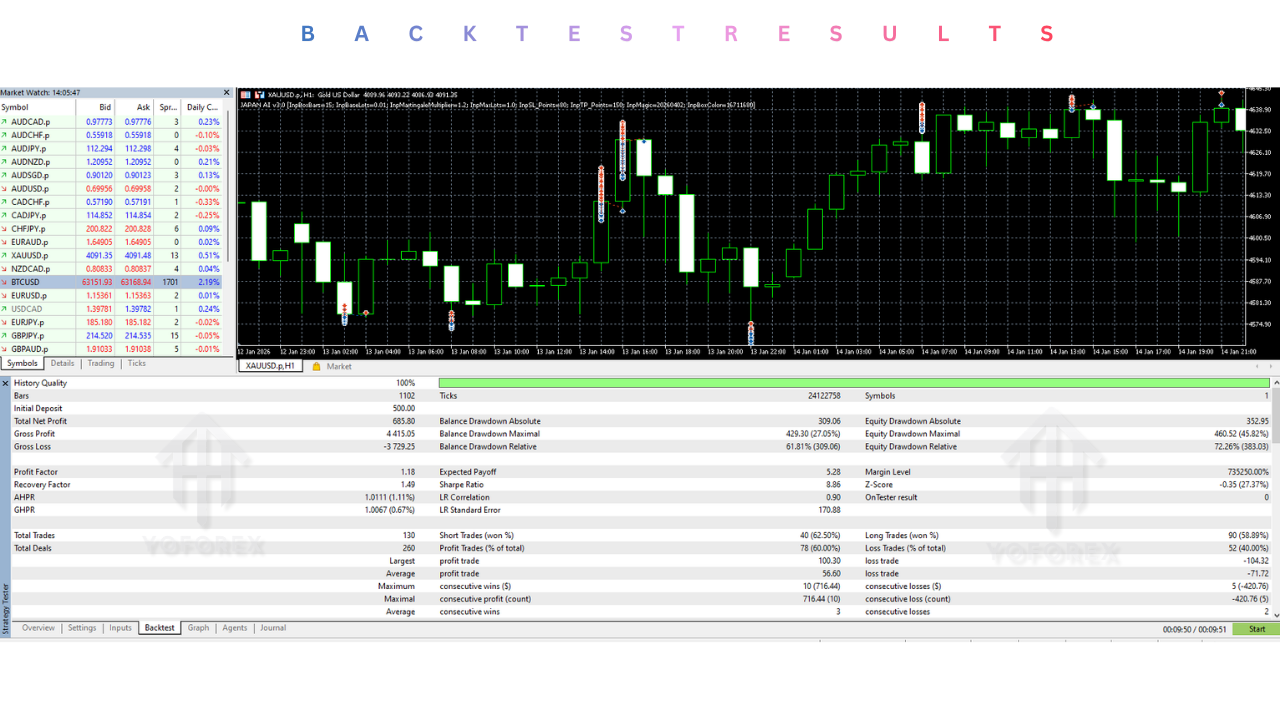
Task: Click the lock icon beside Market tab
Action: [317, 367]
